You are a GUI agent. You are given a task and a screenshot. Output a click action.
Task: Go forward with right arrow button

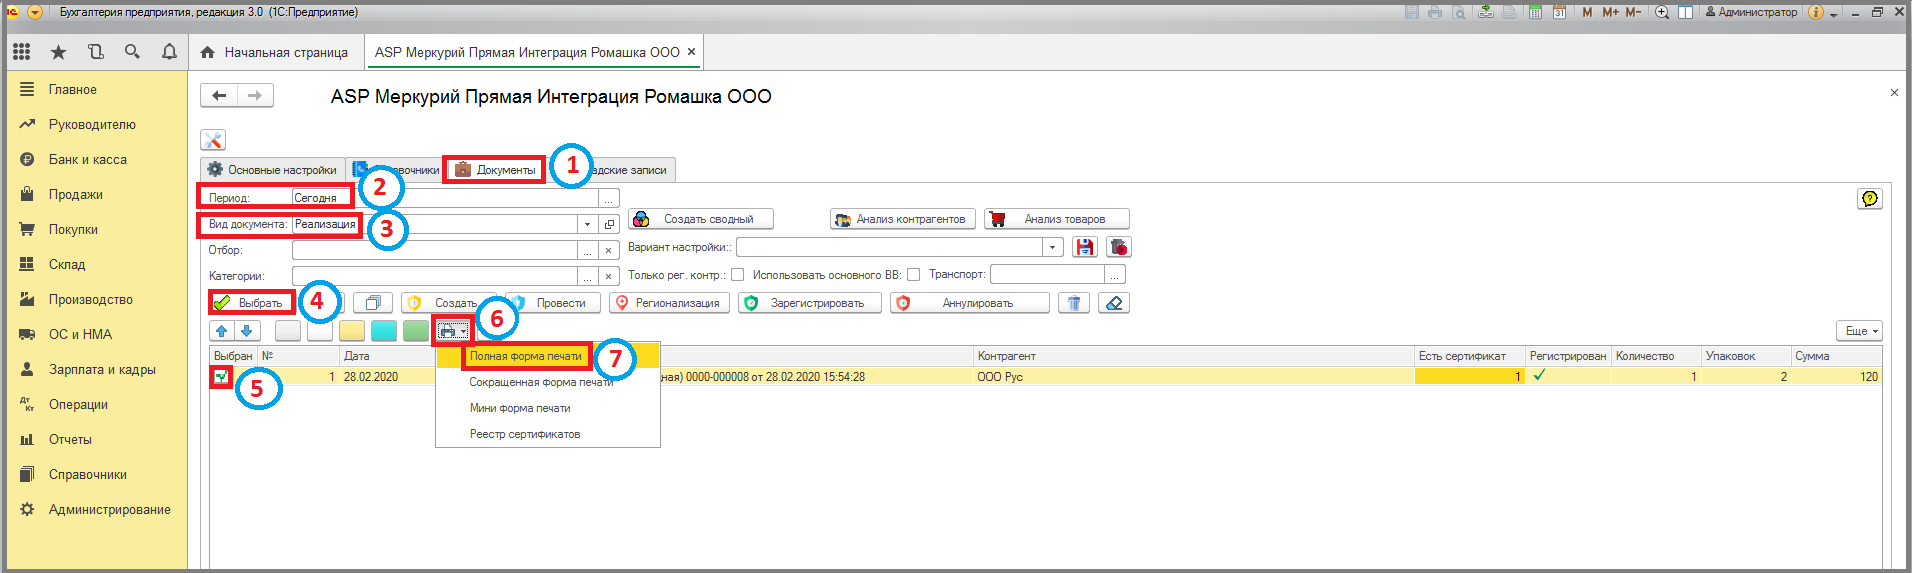[255, 96]
